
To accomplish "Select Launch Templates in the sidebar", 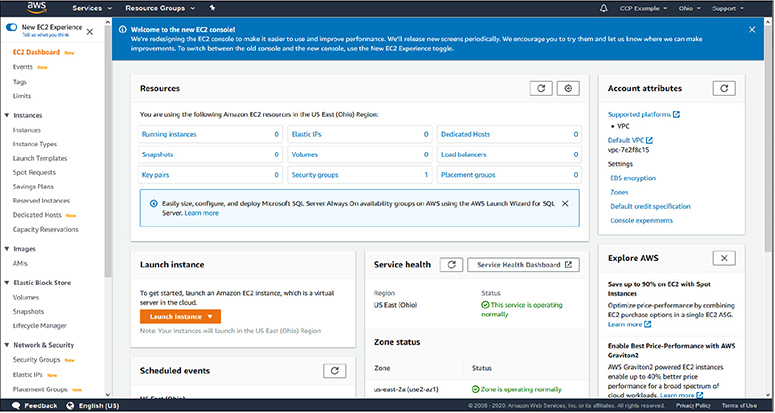I will 40,158.
